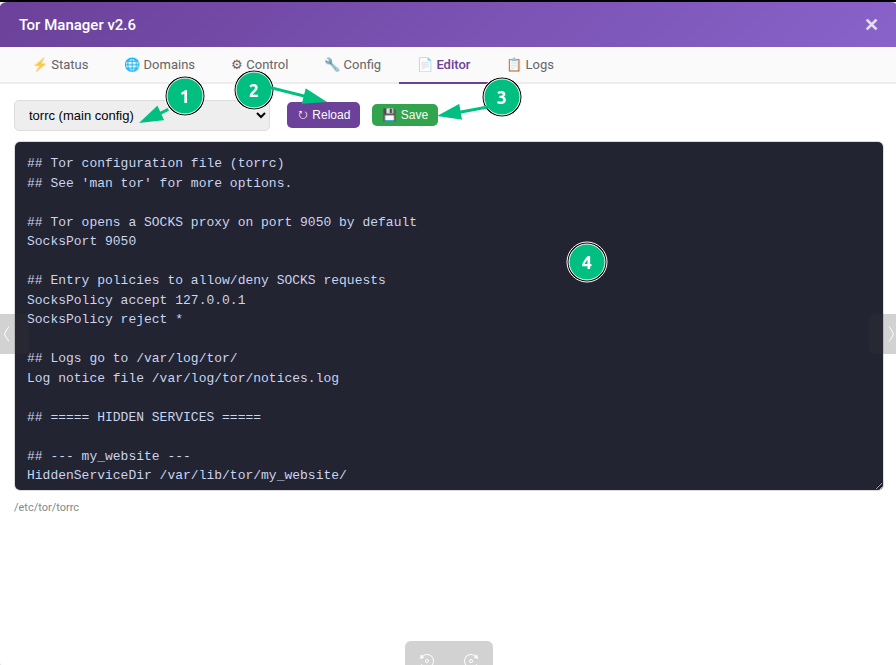Go to next image with right chevron
Screen dimensions: 896x665
click(889, 334)
